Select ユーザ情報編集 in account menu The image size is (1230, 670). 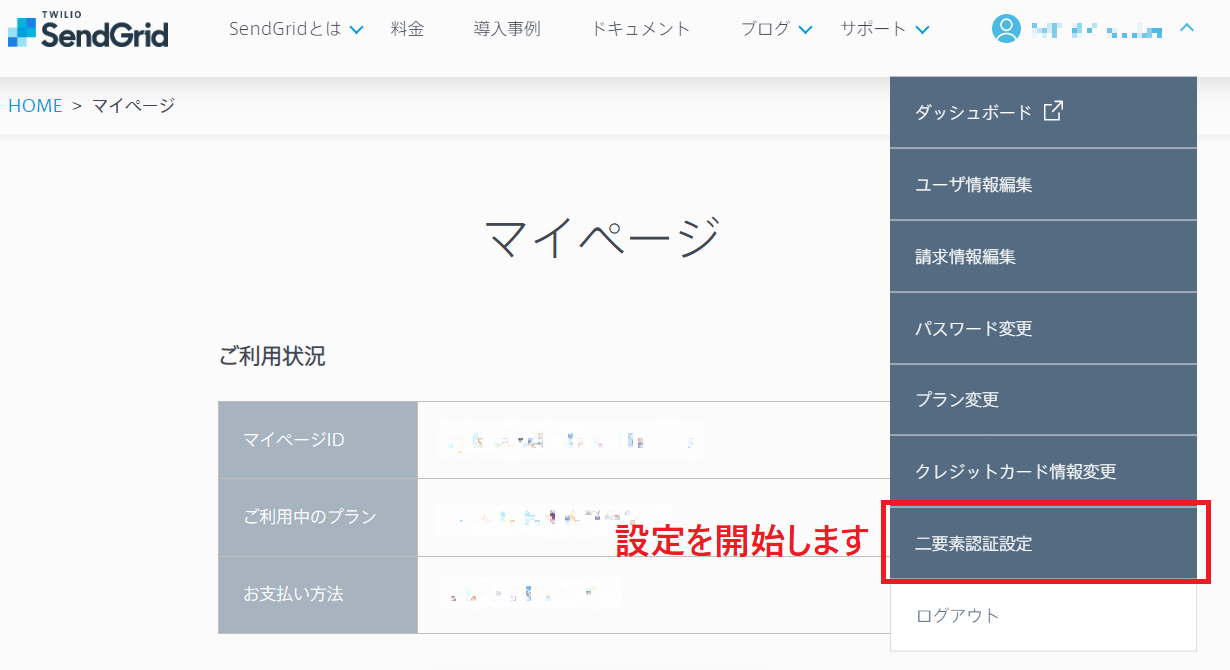(x=1043, y=184)
